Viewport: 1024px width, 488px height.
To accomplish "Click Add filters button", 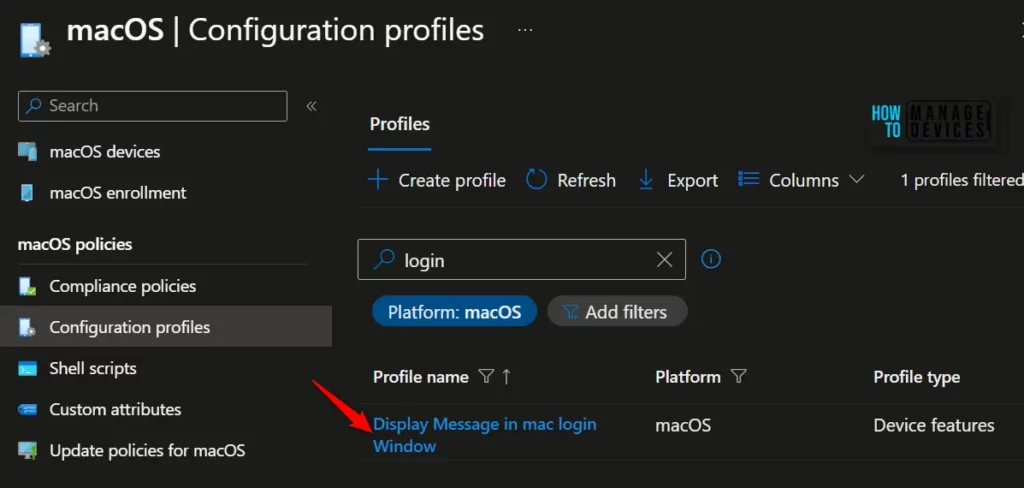I will [617, 312].
